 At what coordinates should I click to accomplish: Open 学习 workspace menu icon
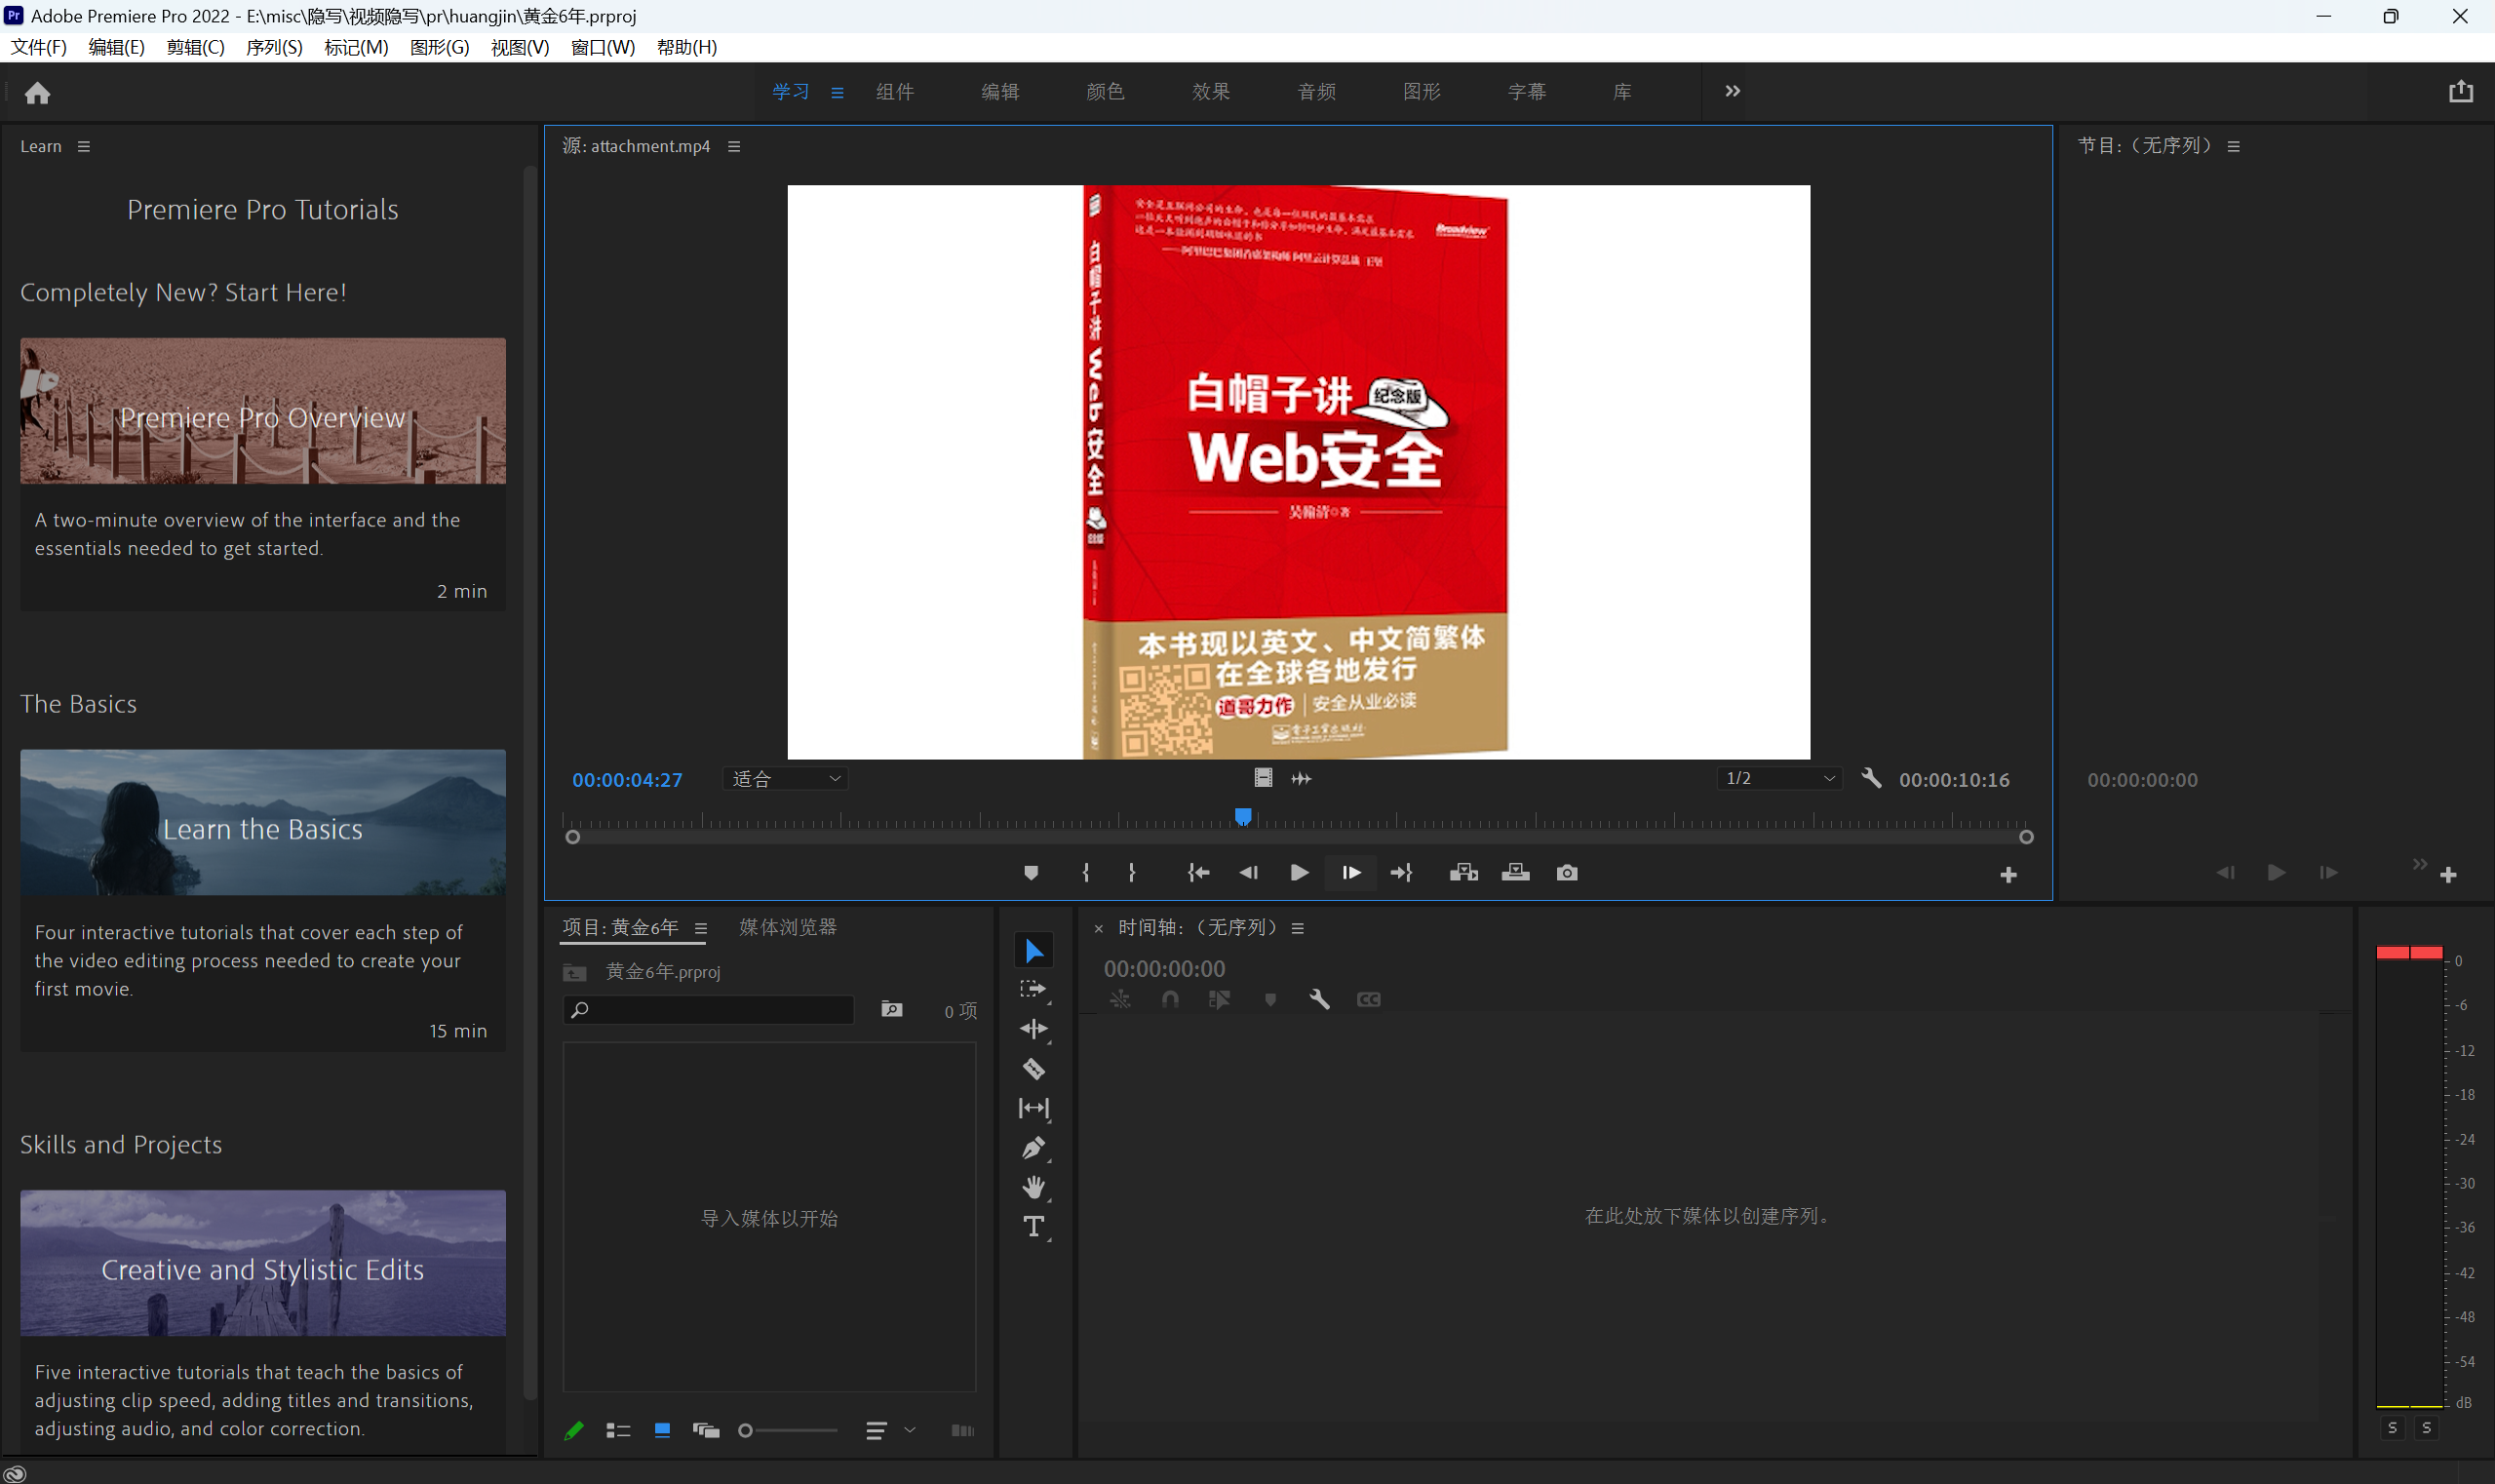pyautogui.click(x=838, y=92)
